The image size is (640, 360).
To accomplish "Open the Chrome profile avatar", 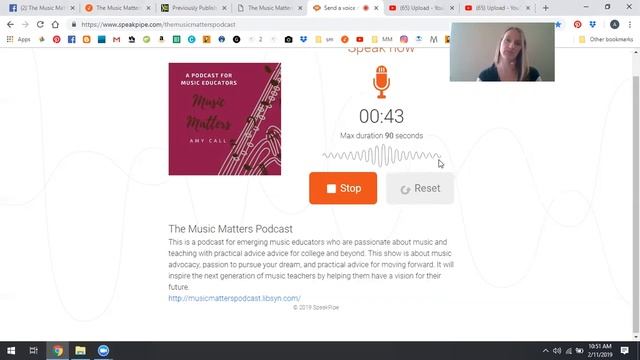I will [x=614, y=24].
